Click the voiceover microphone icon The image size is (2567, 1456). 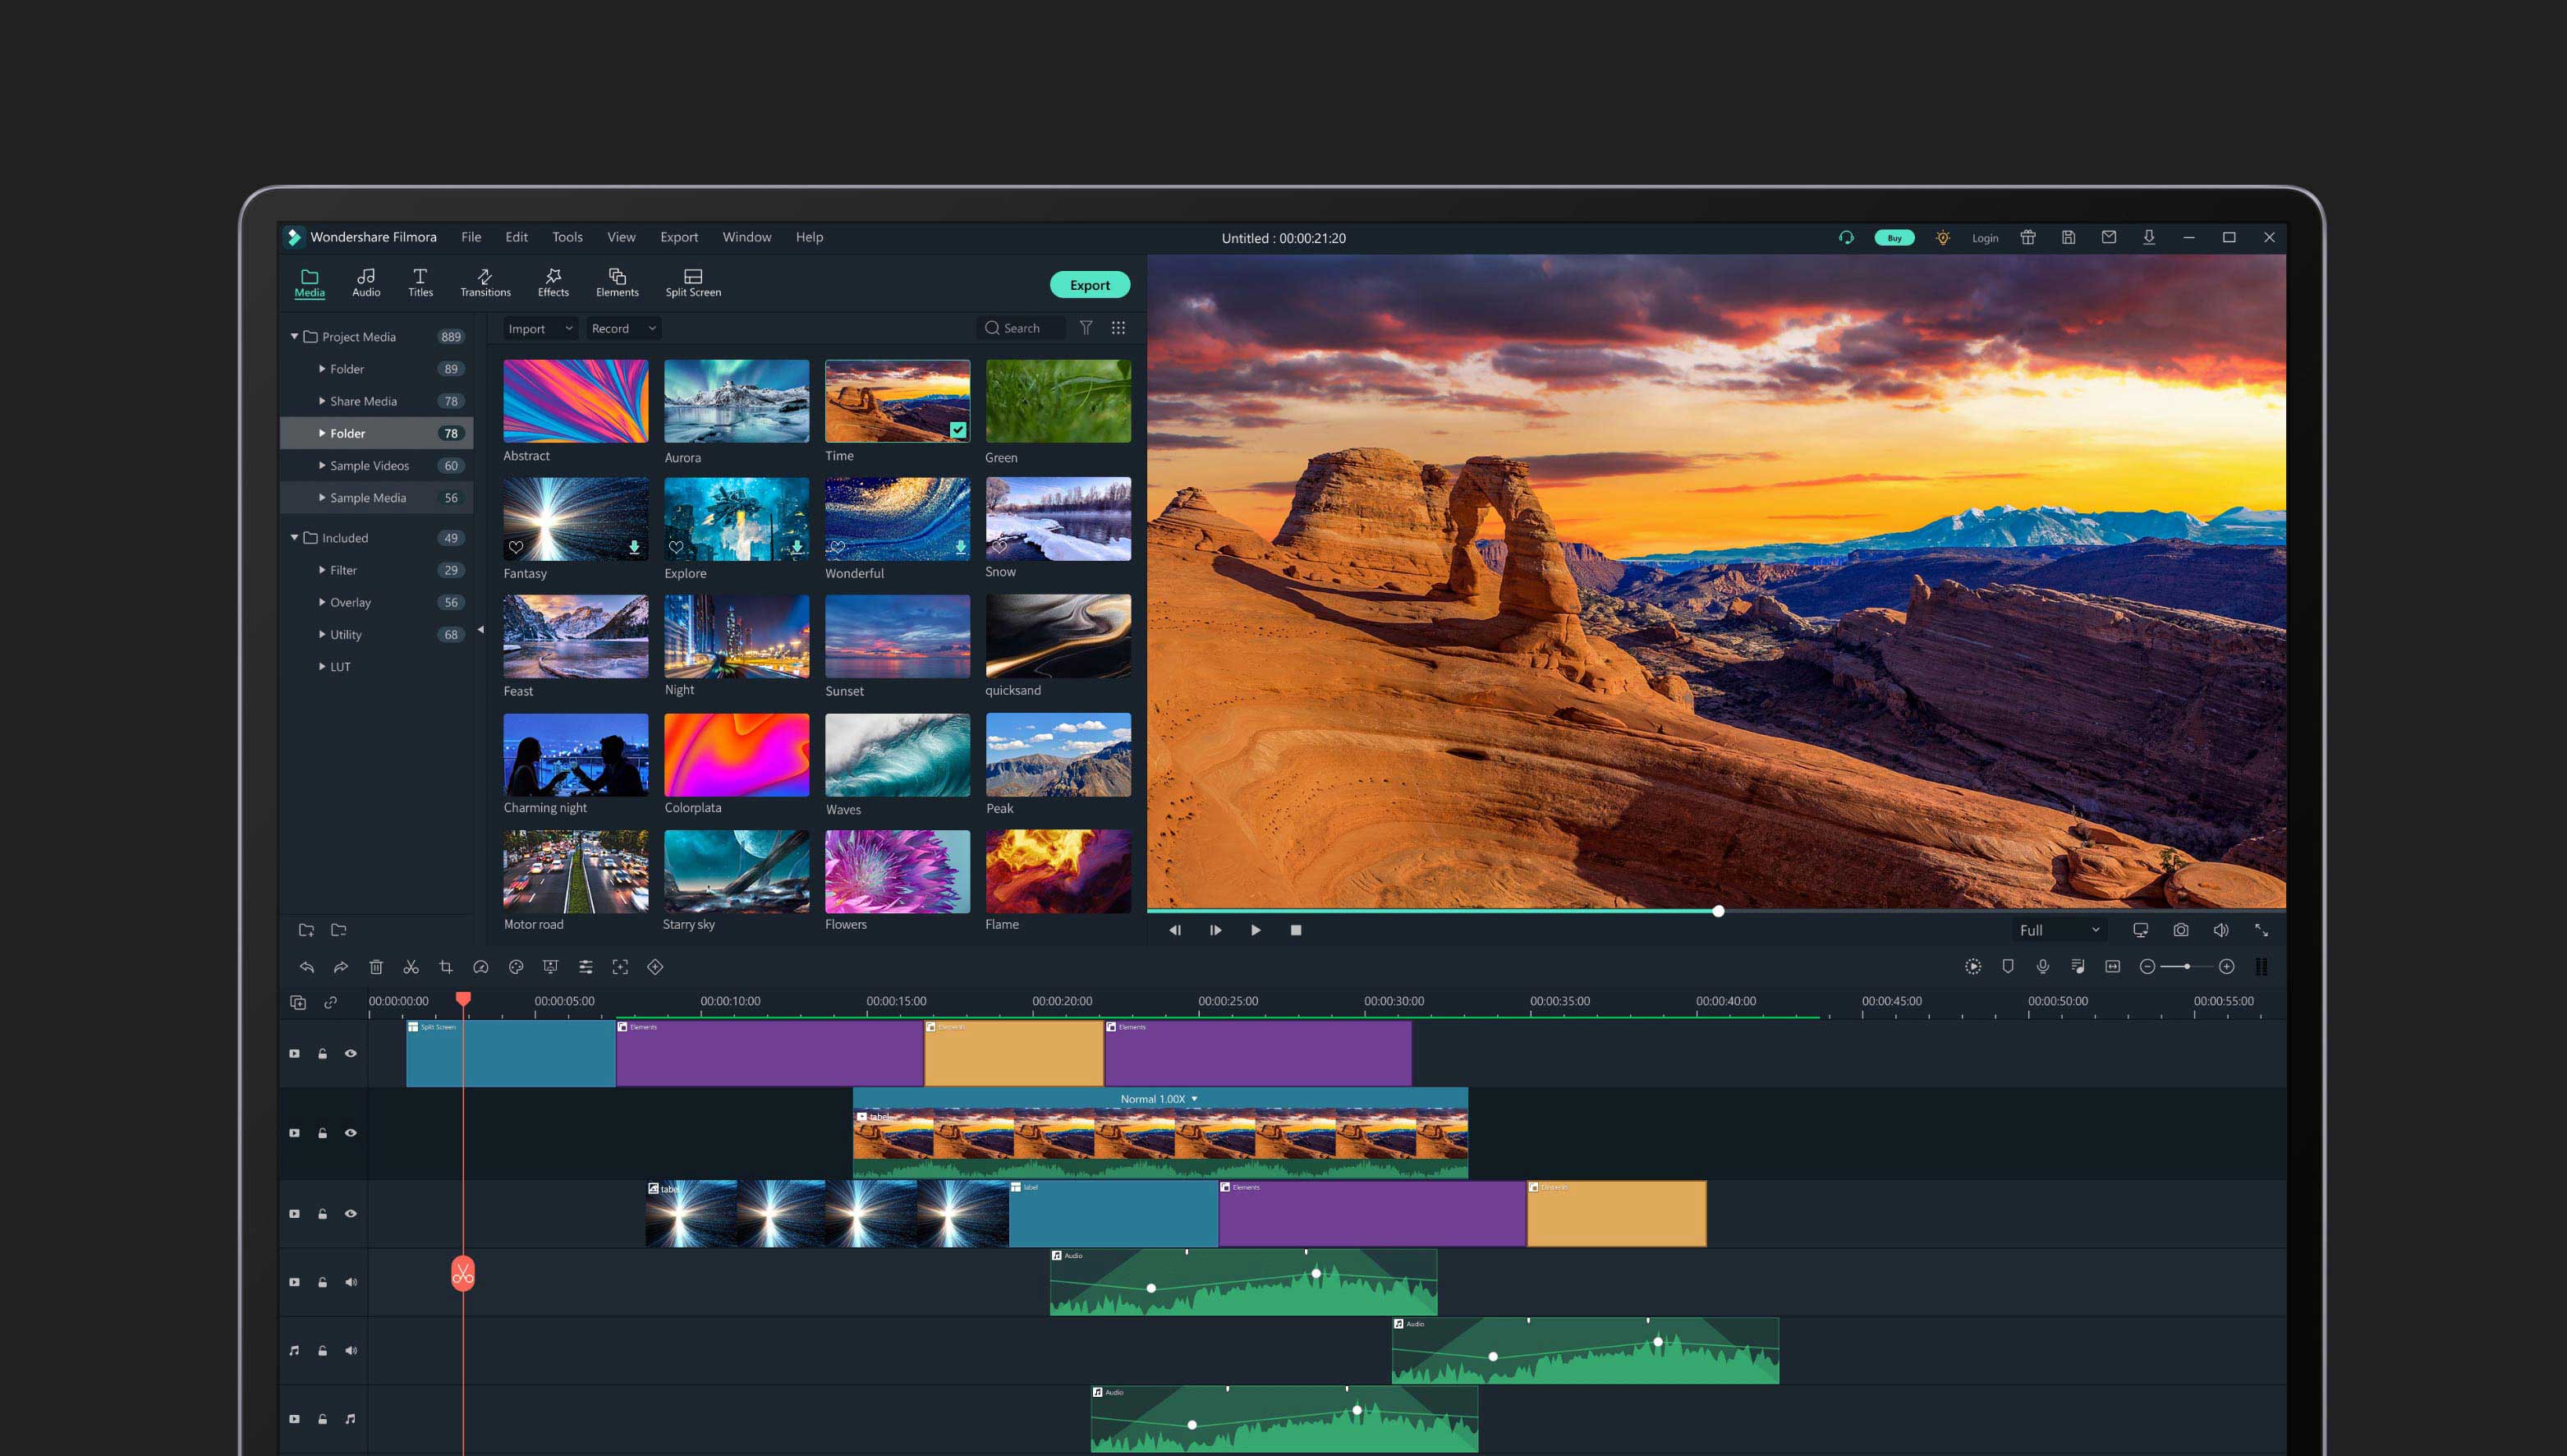pyautogui.click(x=2043, y=967)
